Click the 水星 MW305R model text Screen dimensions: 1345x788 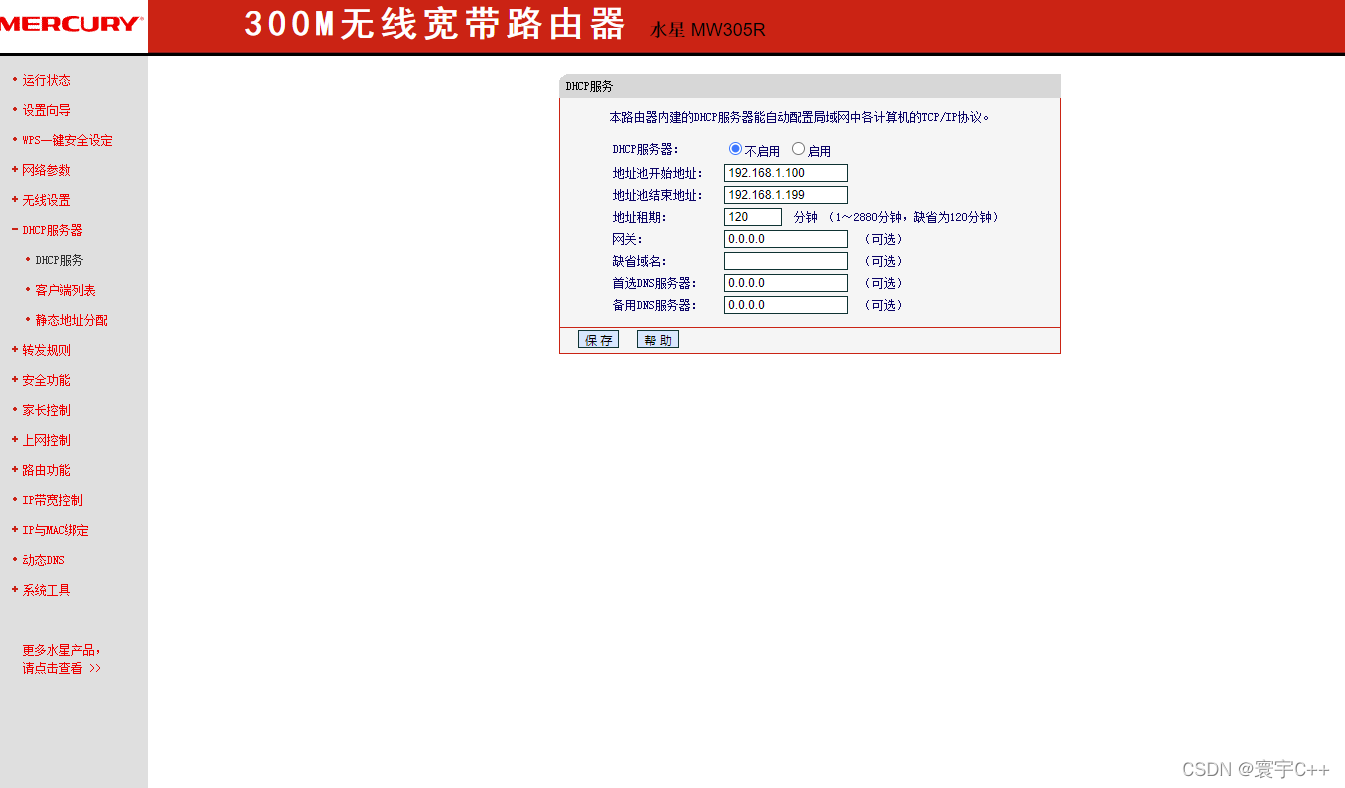[708, 30]
